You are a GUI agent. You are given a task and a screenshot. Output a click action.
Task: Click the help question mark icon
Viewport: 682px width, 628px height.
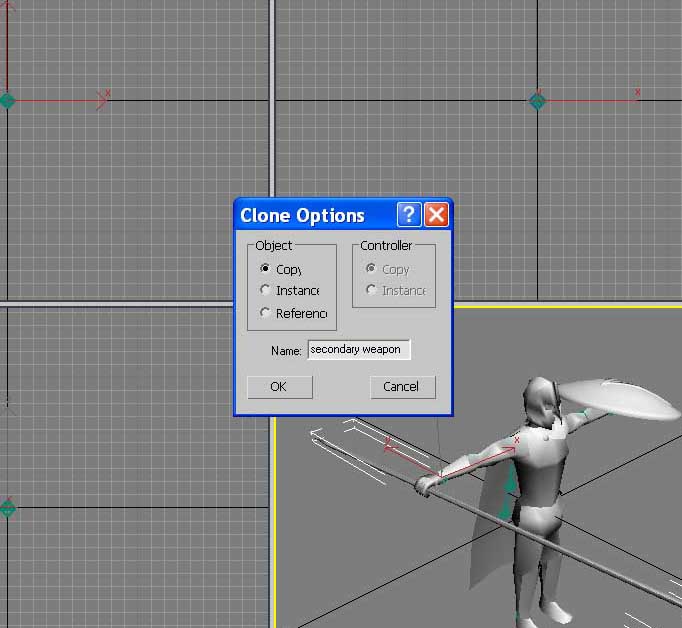(409, 214)
